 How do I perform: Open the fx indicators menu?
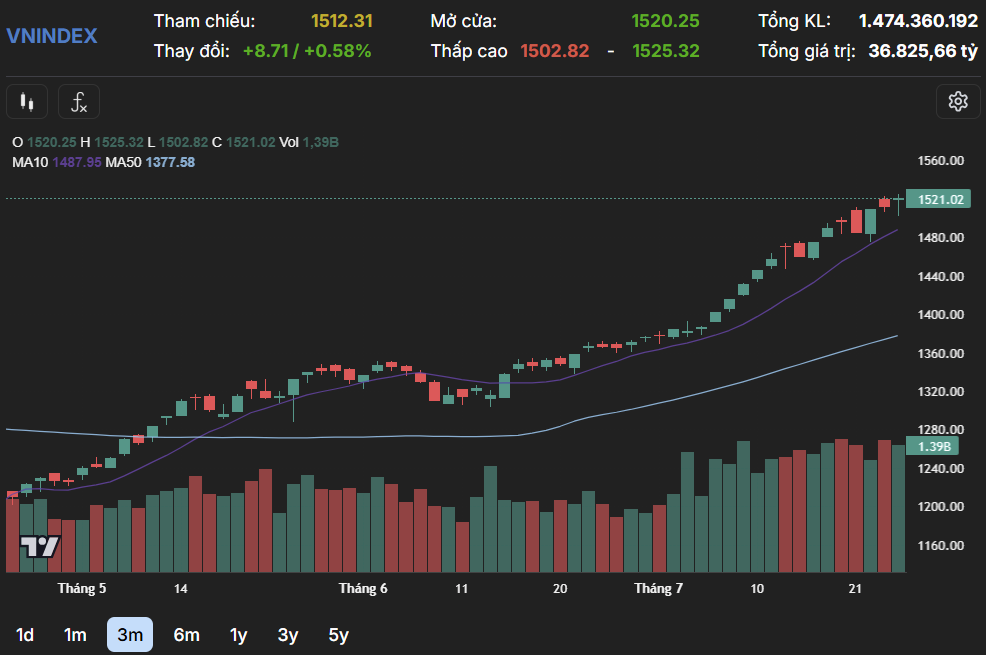point(78,101)
